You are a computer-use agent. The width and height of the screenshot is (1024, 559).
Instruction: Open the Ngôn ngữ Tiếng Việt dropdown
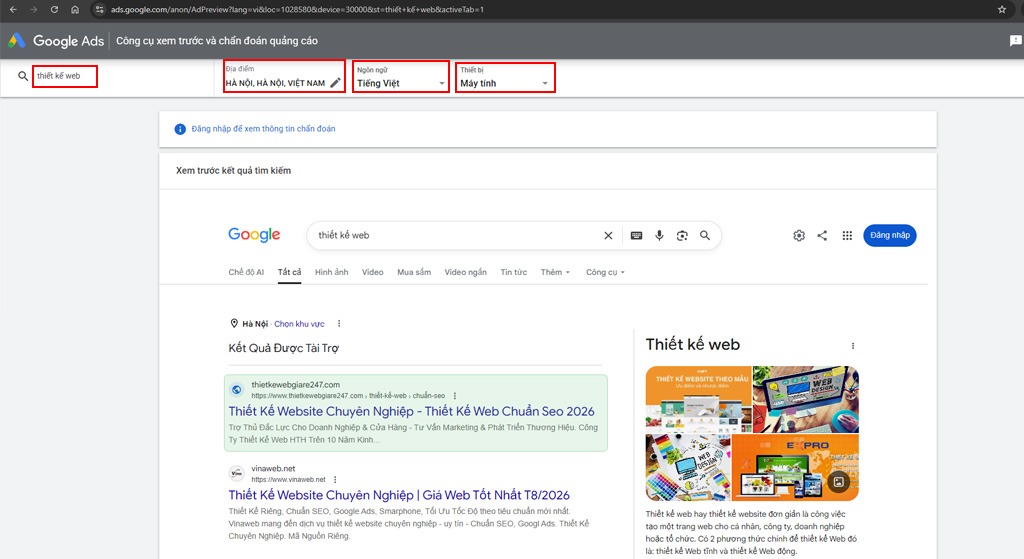point(401,77)
